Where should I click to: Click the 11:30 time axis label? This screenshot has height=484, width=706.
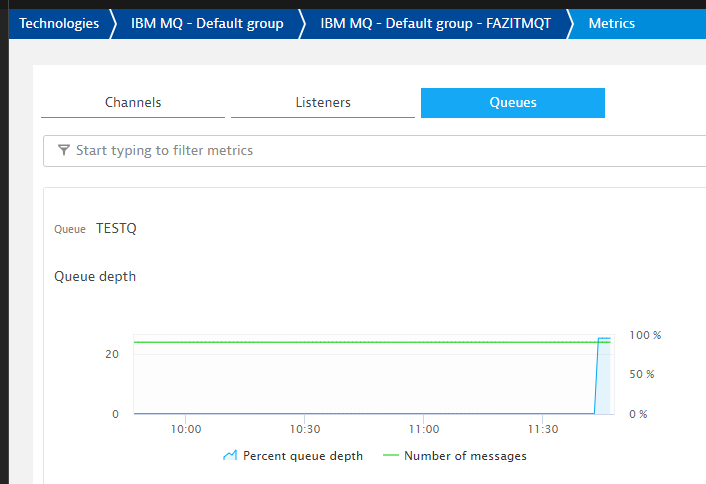543,429
